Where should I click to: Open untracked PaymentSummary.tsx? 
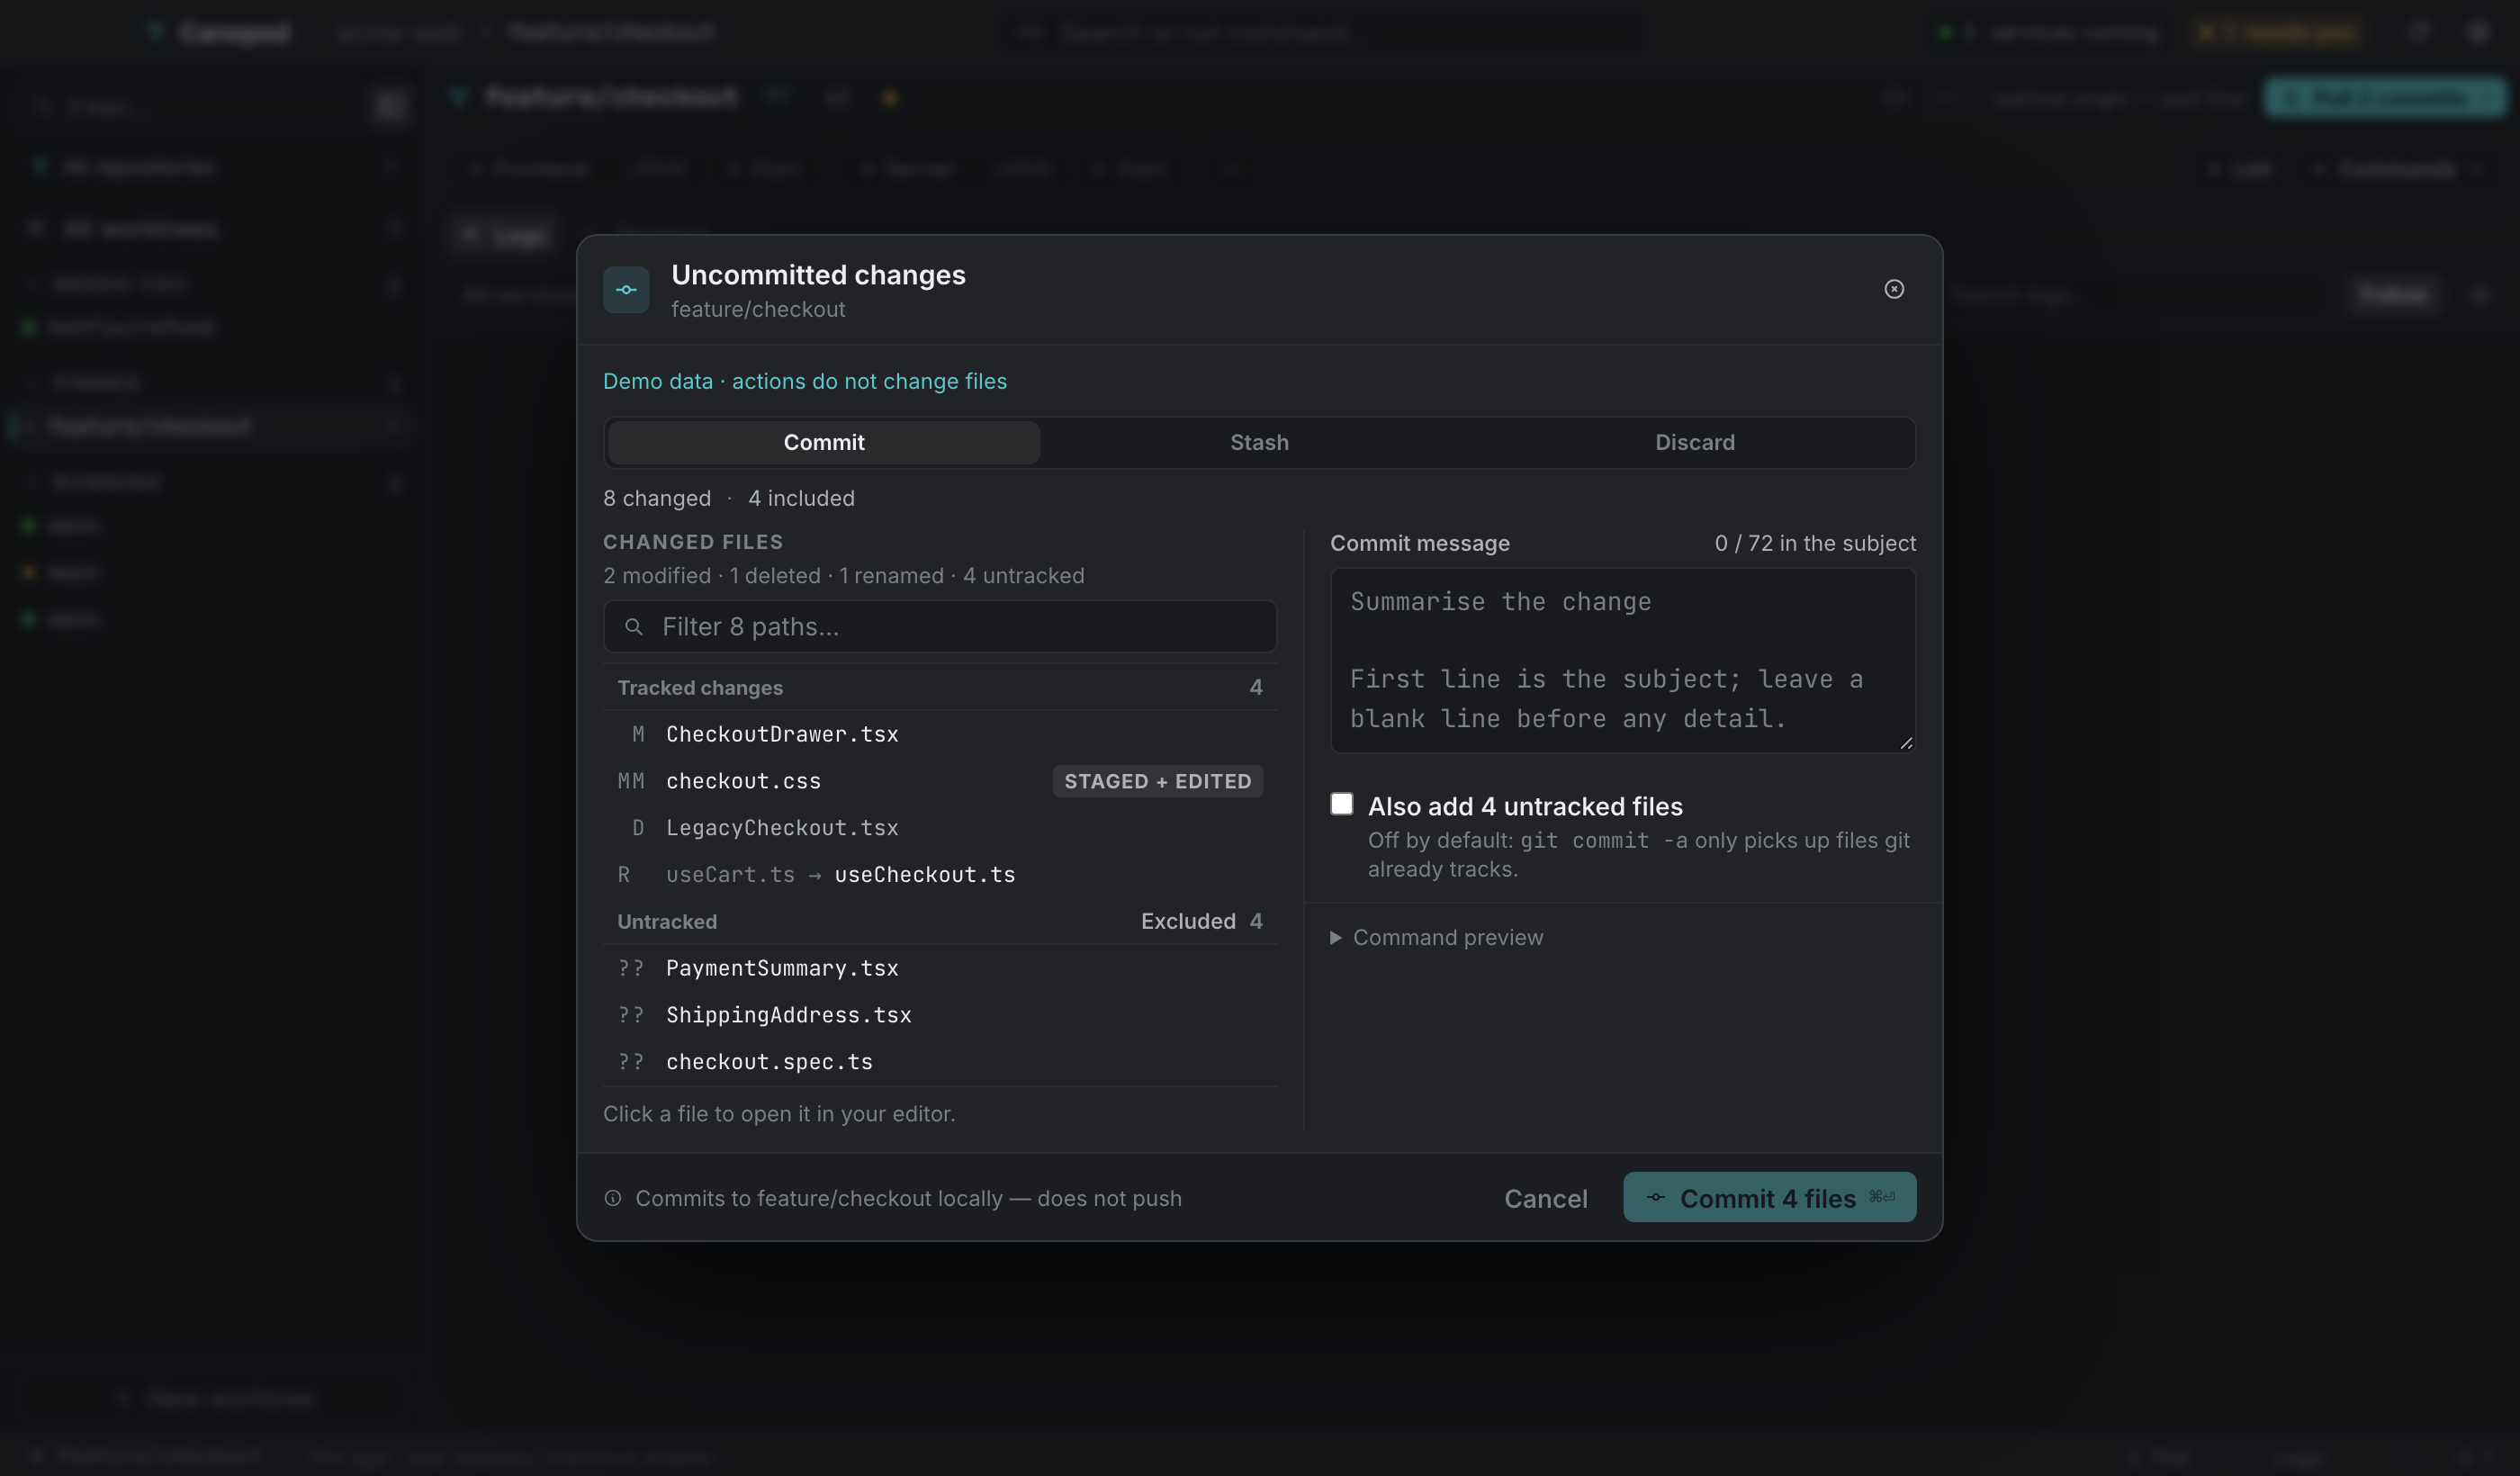(x=940, y=968)
